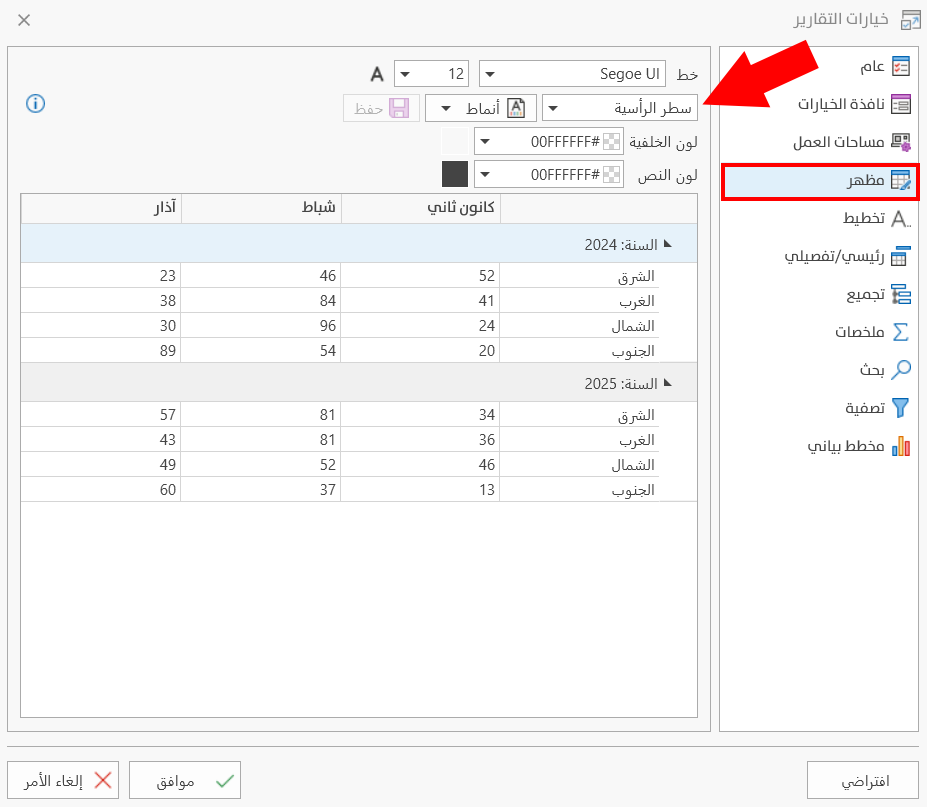Image resolution: width=927 pixels, height=807 pixels.
Task: Click the blue info icon
Action: (x=36, y=104)
